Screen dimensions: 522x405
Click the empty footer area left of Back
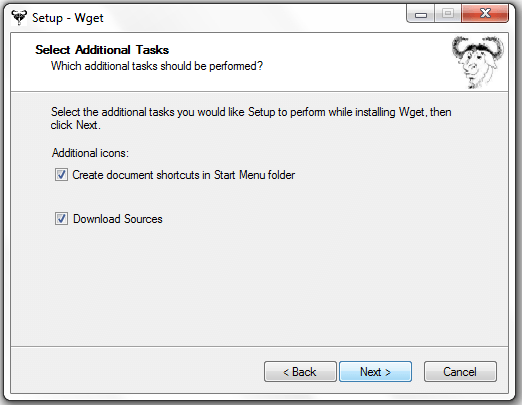coord(137,371)
